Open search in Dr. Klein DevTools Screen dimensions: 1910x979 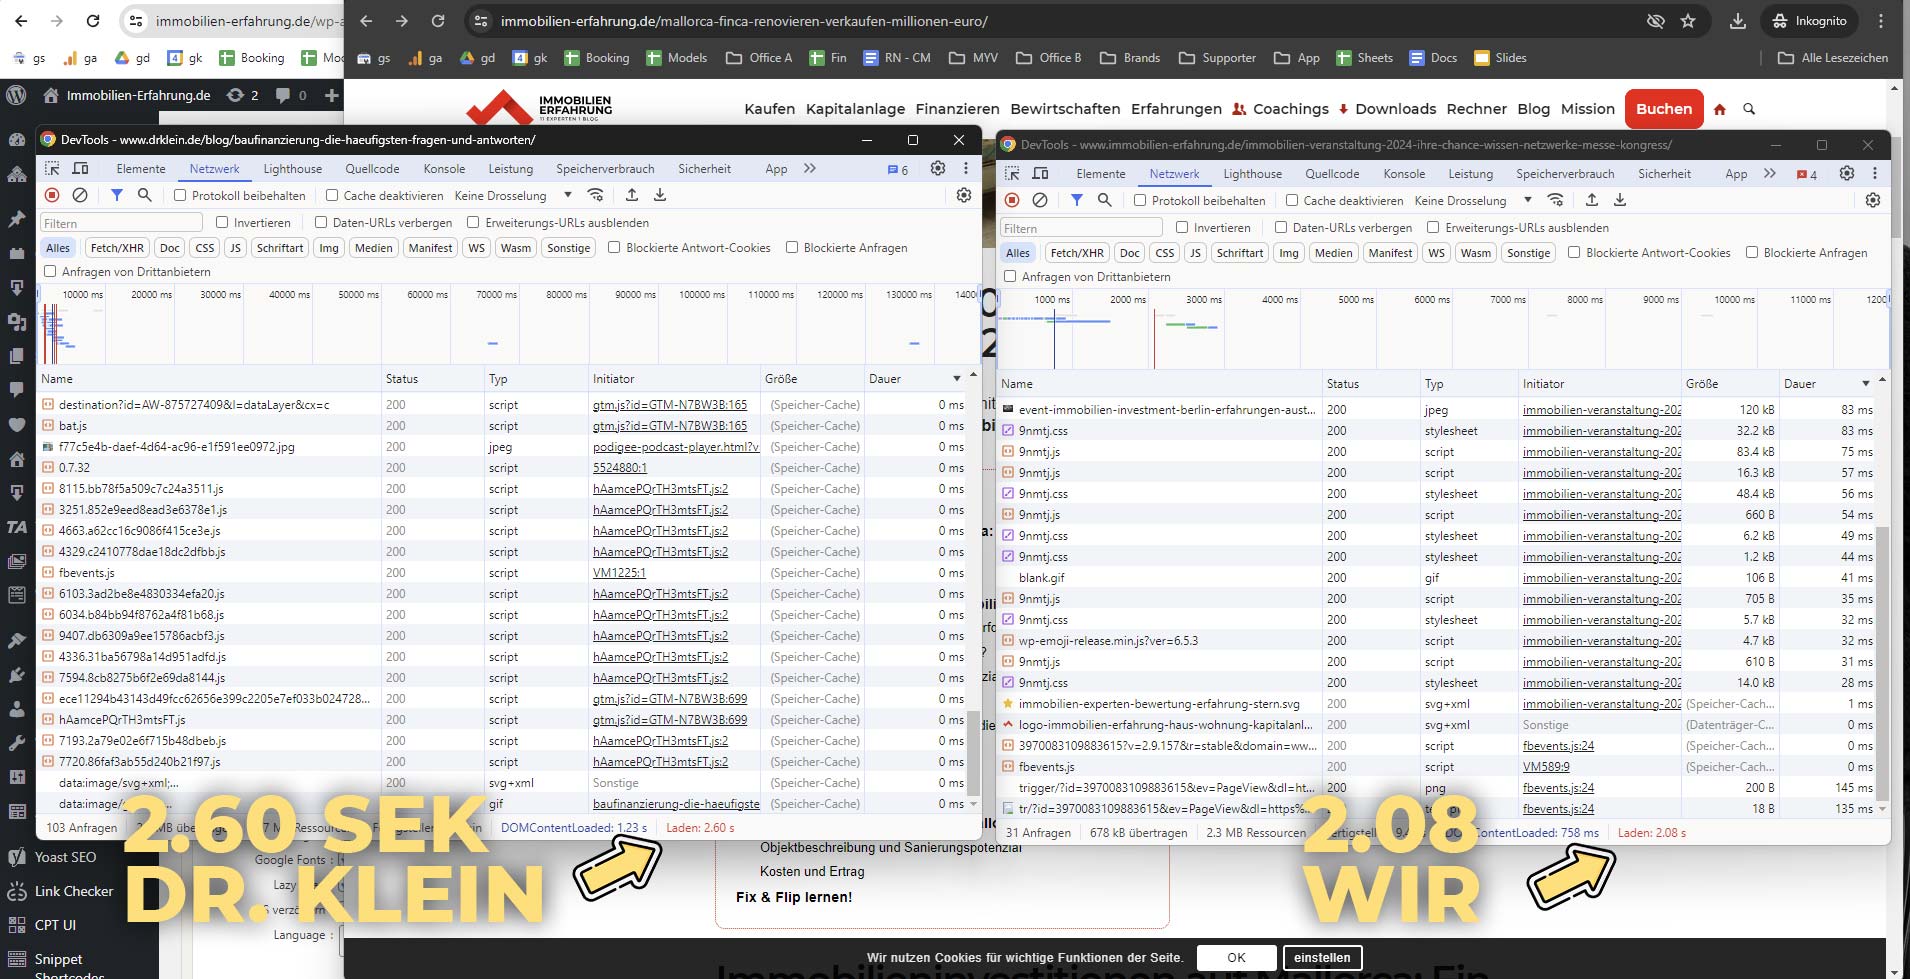(144, 195)
